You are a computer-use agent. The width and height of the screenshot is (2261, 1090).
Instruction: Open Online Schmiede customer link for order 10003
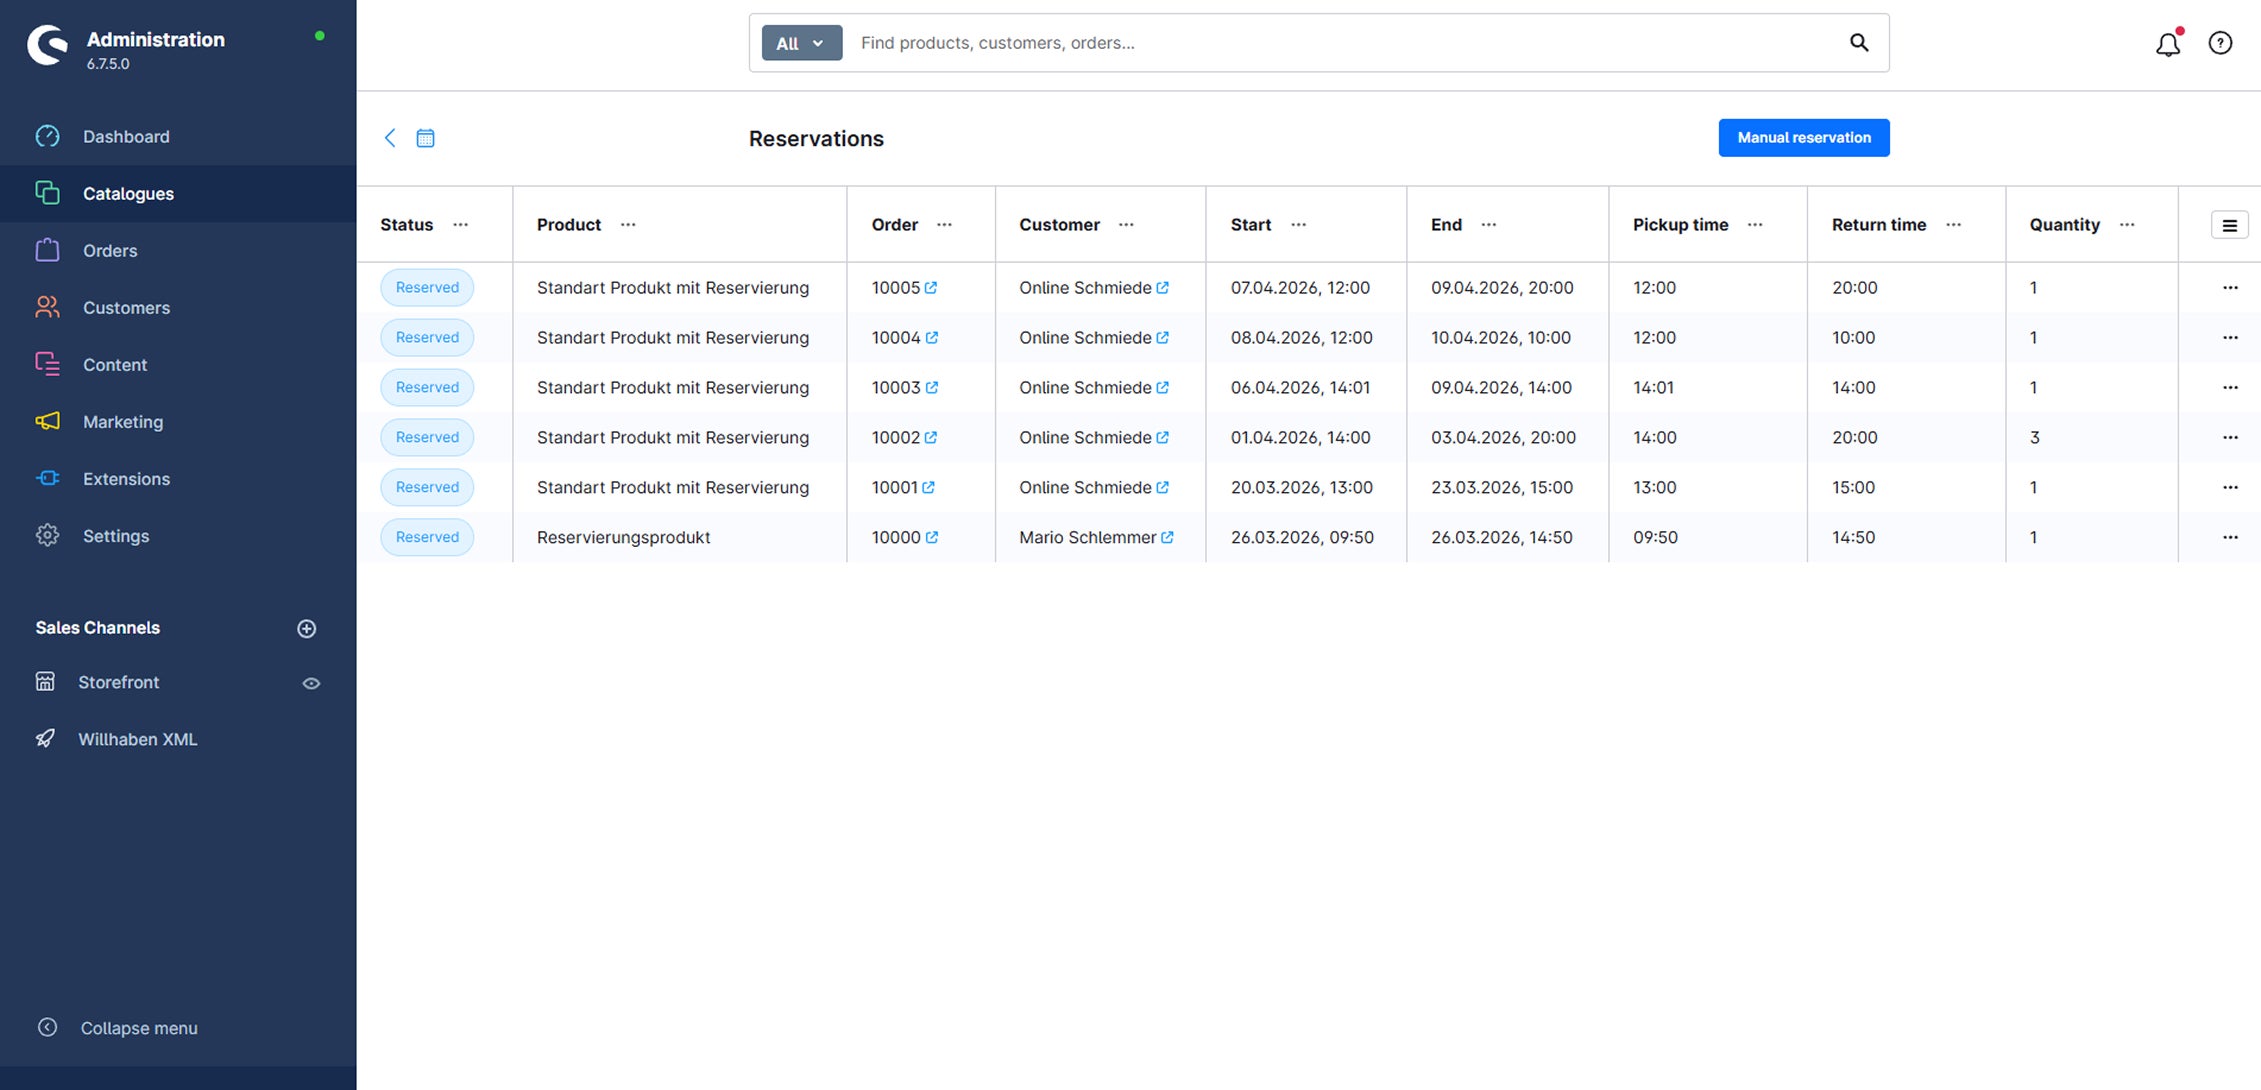1162,387
